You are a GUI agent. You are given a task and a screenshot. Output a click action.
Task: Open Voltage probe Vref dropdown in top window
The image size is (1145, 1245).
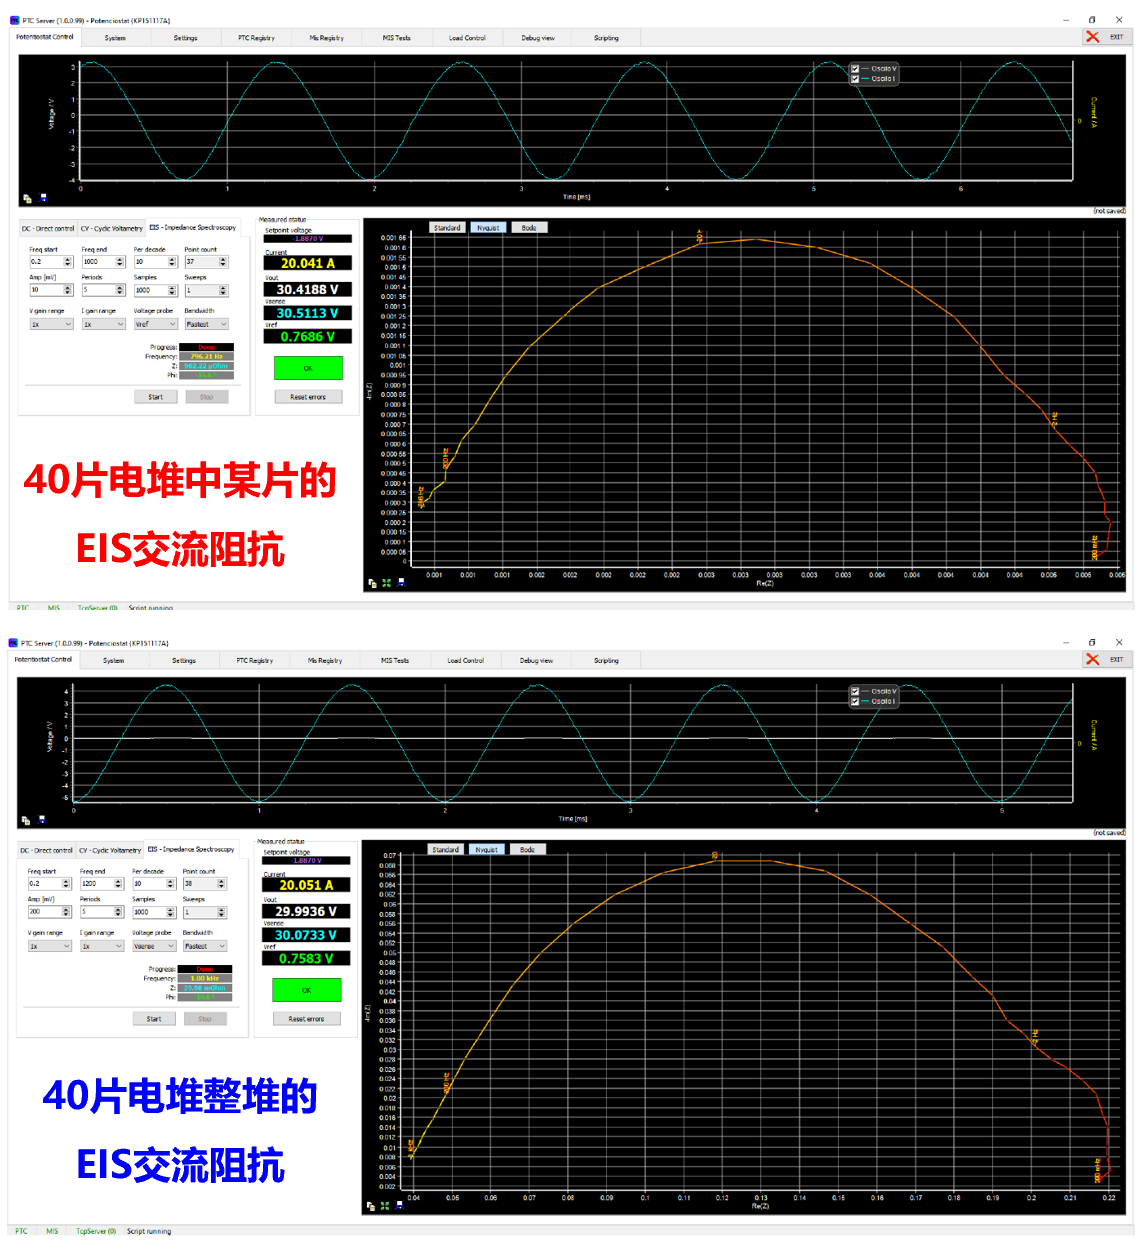(155, 324)
